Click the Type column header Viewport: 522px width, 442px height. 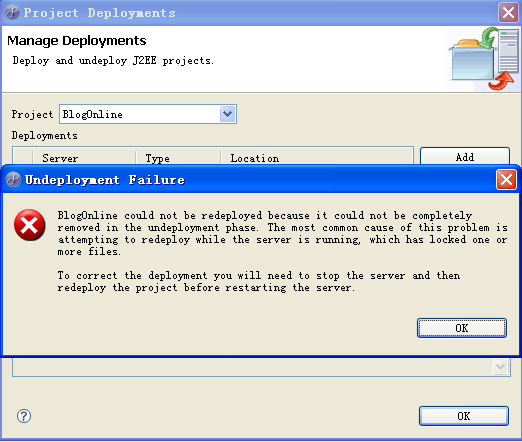coord(178,158)
